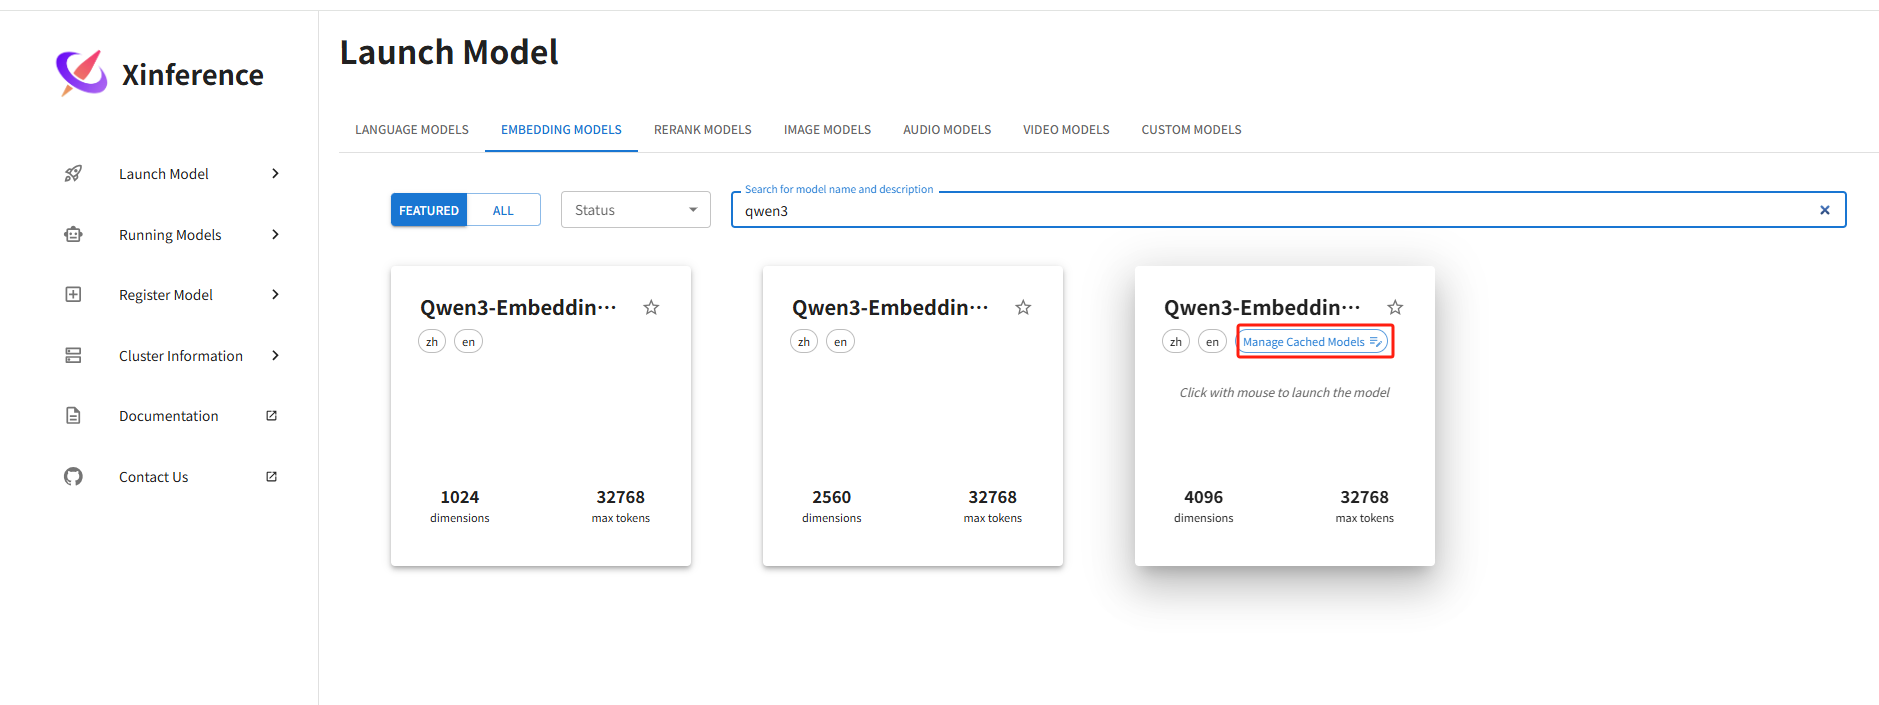Click 32768 max tokens on the 2560 card
1879x705 pixels.
992,497
